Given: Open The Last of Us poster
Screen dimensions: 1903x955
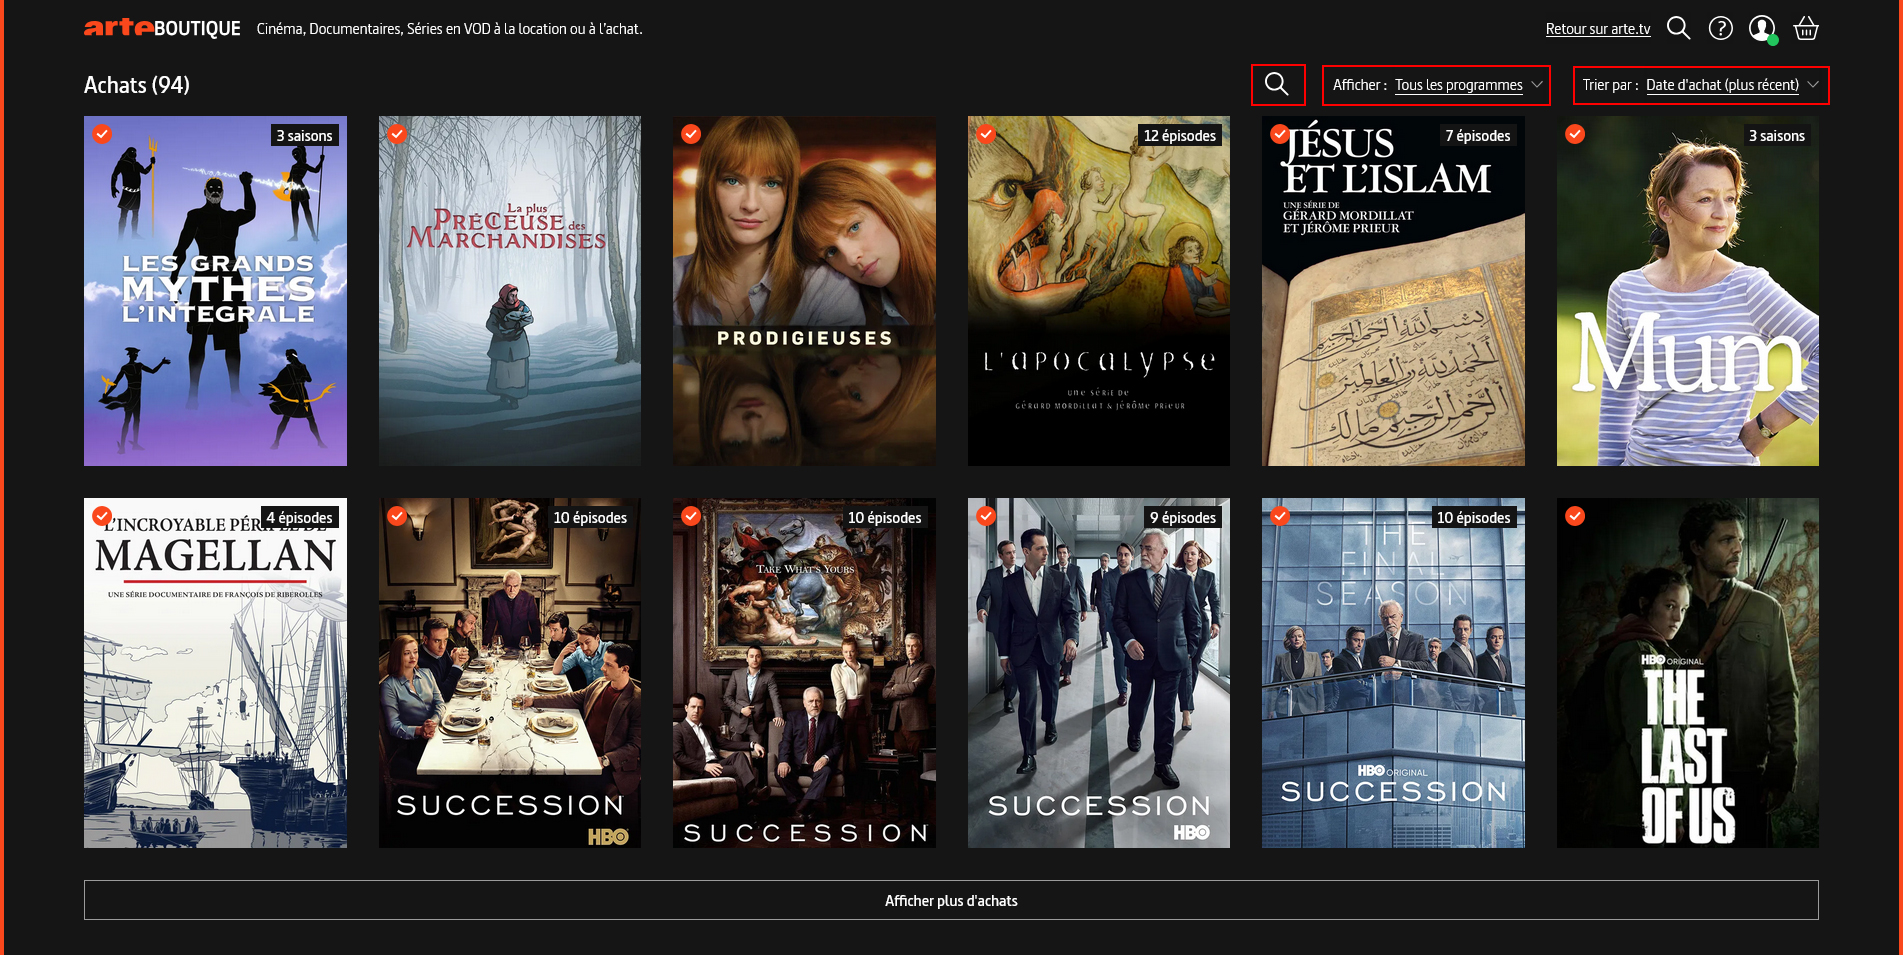Looking at the screenshot, I should (x=1688, y=673).
